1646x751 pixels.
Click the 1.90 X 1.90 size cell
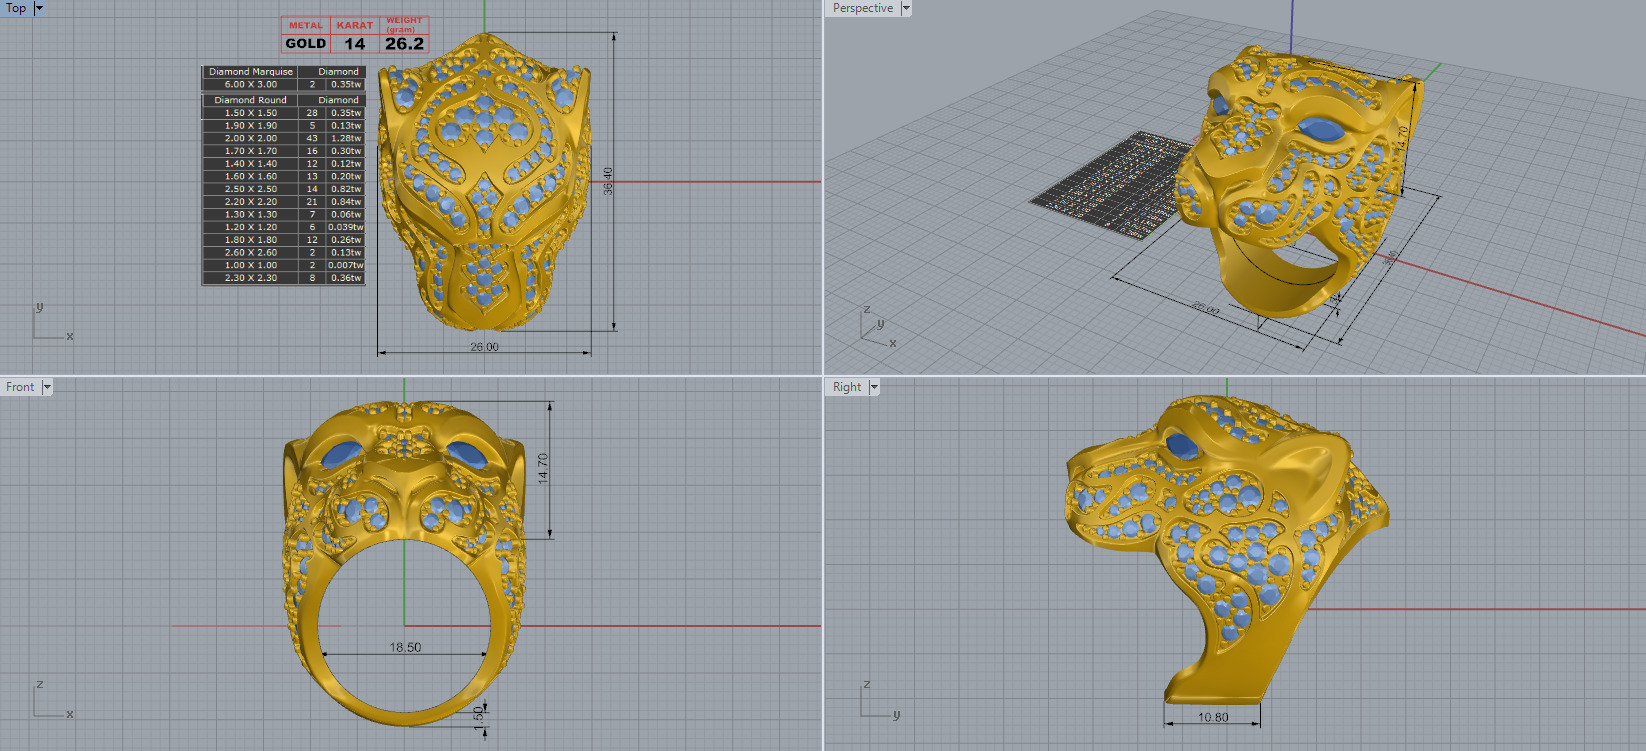(x=251, y=126)
